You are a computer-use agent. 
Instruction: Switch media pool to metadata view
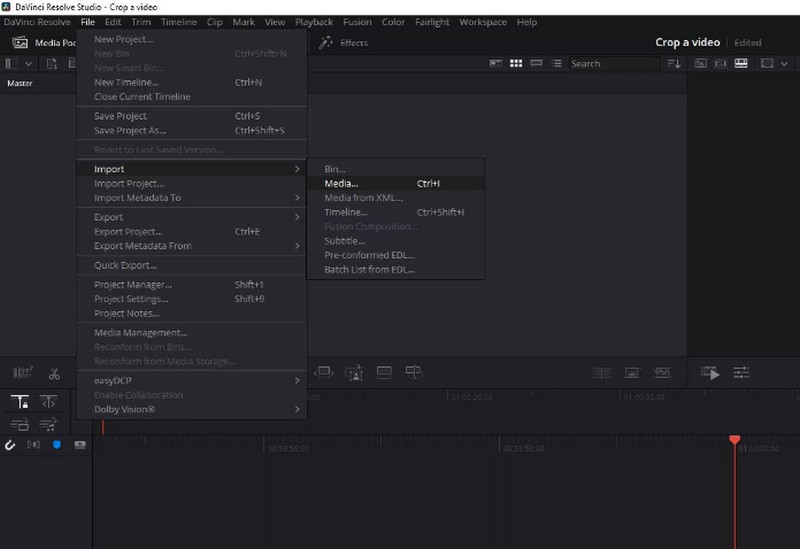pyautogui.click(x=495, y=63)
